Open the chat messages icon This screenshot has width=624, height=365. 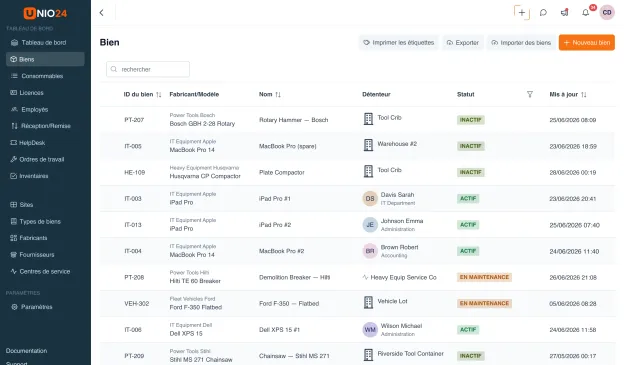(543, 13)
